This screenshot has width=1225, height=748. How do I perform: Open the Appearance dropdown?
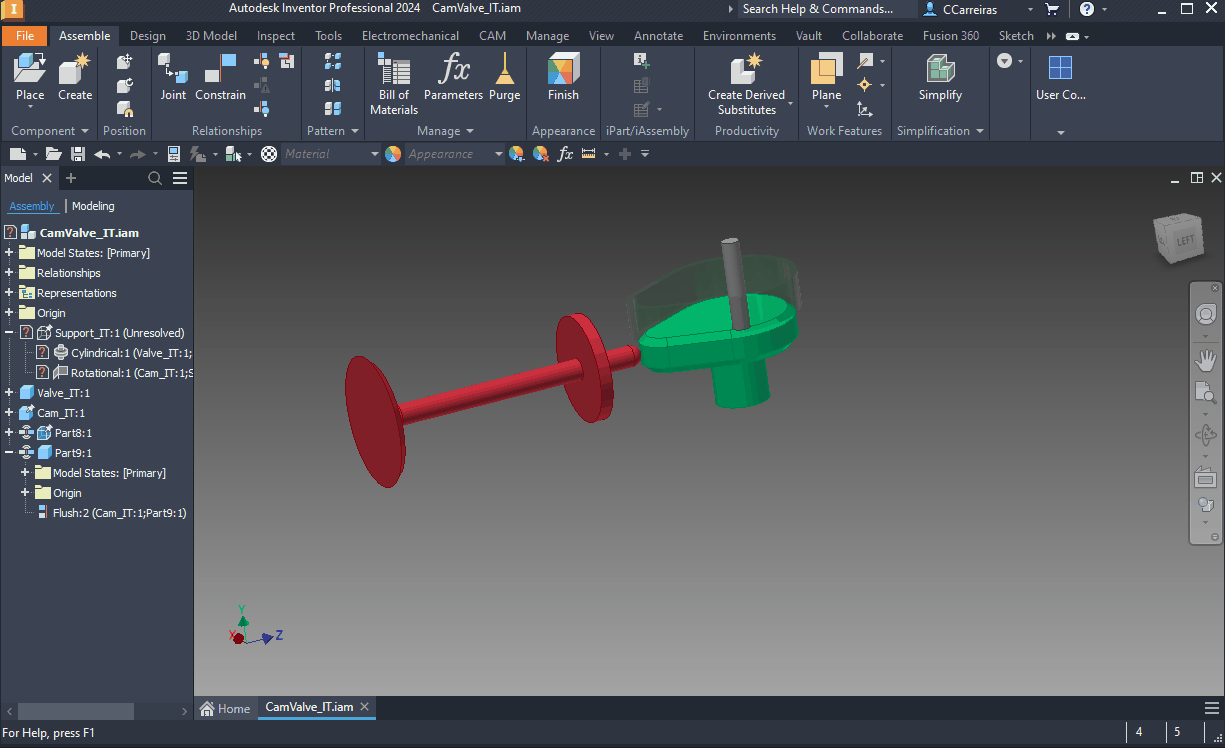pos(498,154)
